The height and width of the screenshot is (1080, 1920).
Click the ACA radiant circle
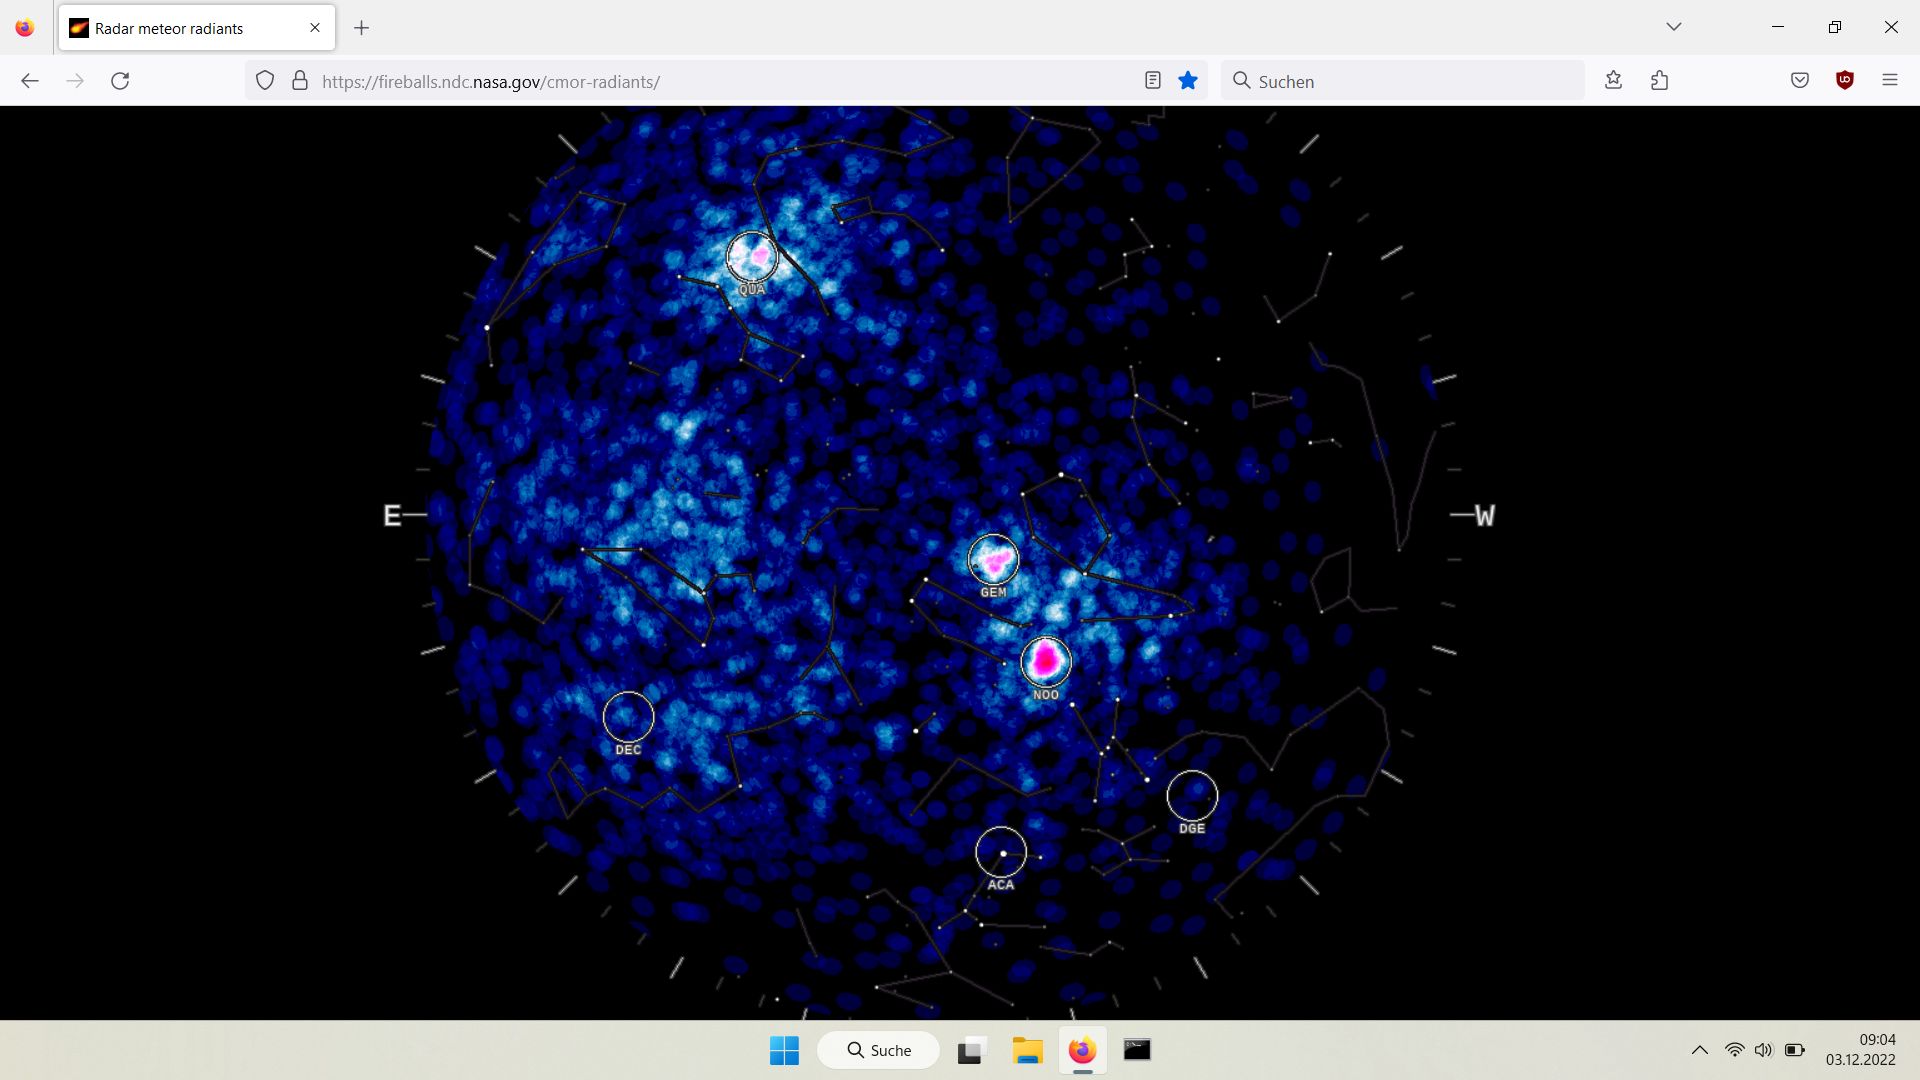[x=1001, y=852]
